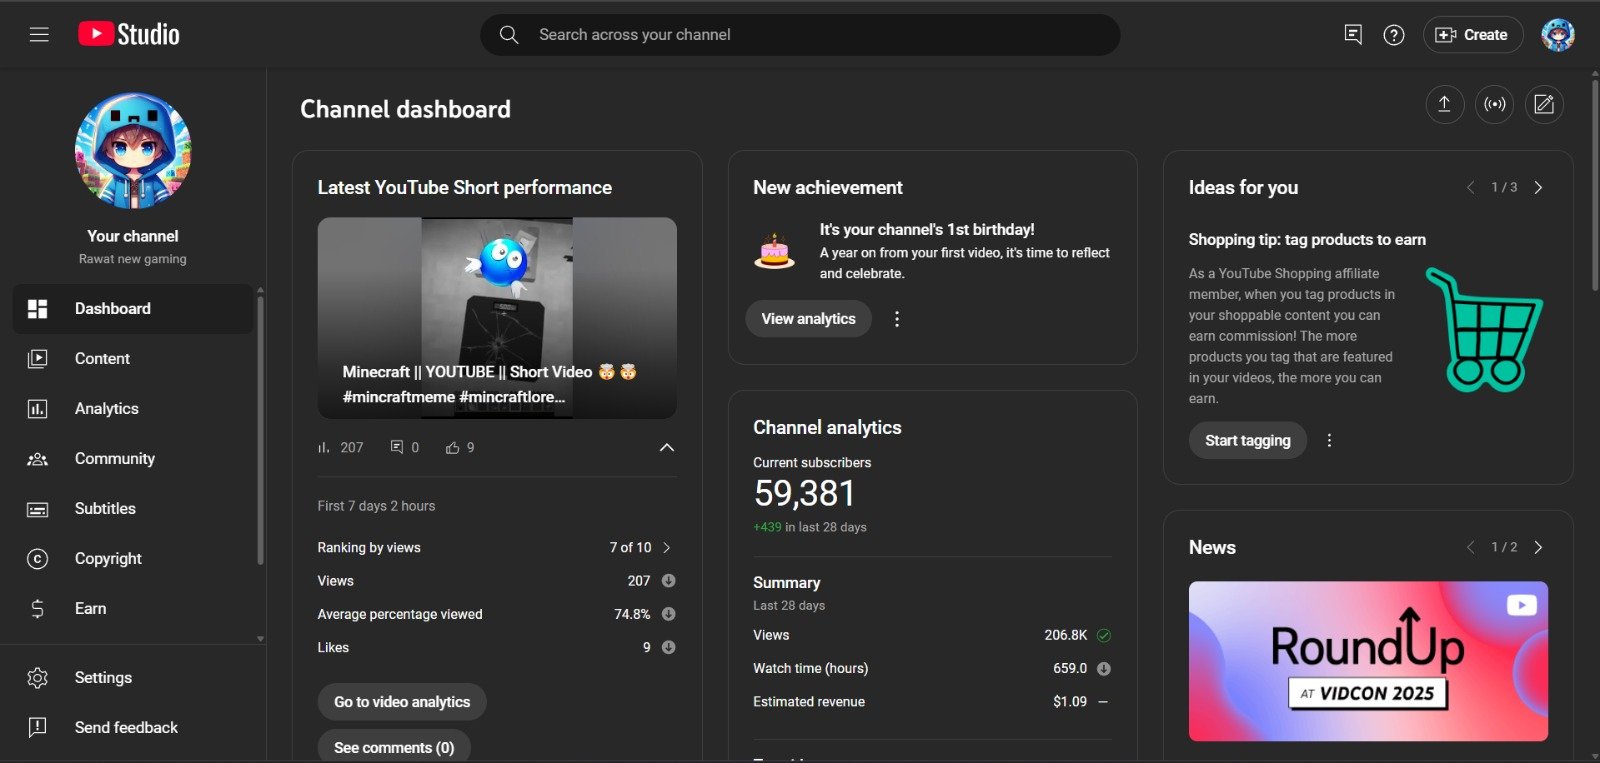Viewport: 1600px width, 763px height.
Task: Open the hamburger navigation menu
Action: click(39, 35)
